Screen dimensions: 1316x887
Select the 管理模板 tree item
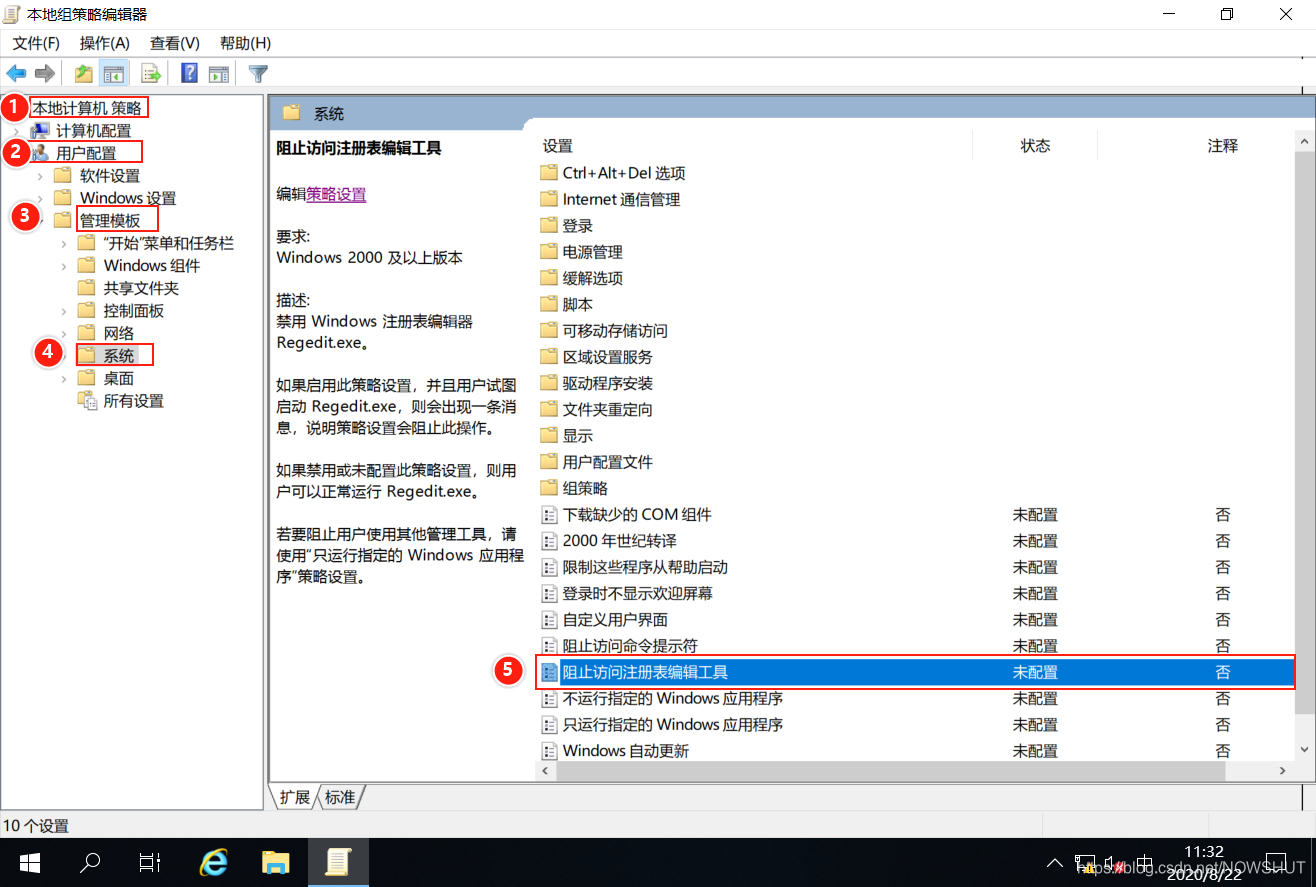point(110,221)
